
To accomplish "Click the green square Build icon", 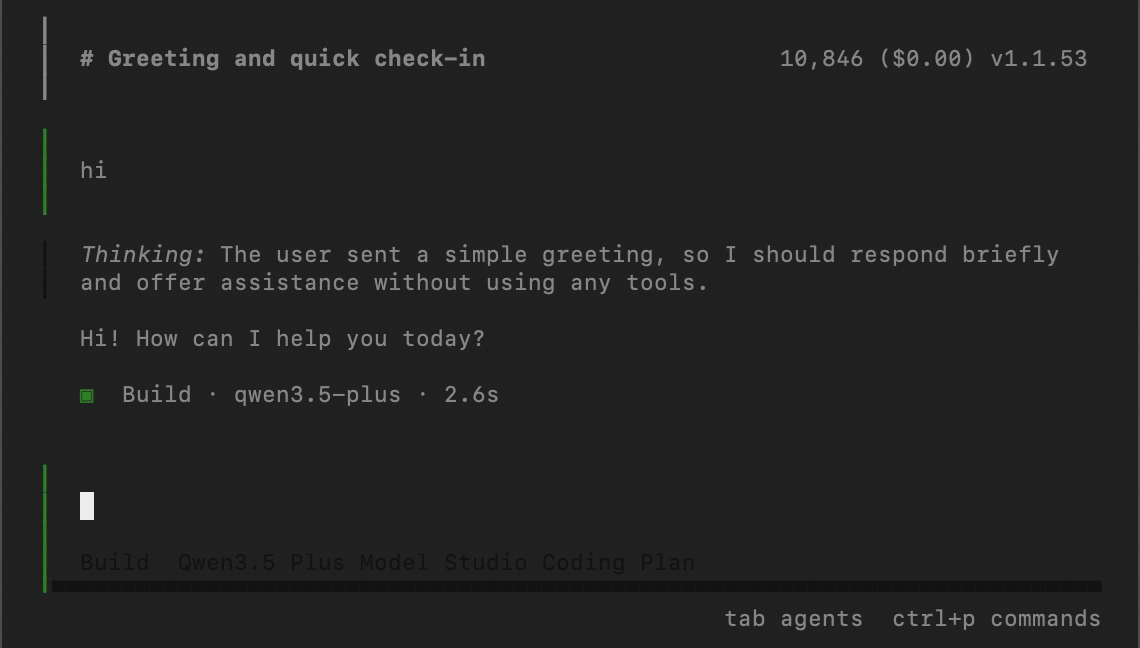I will pyautogui.click(x=87, y=396).
